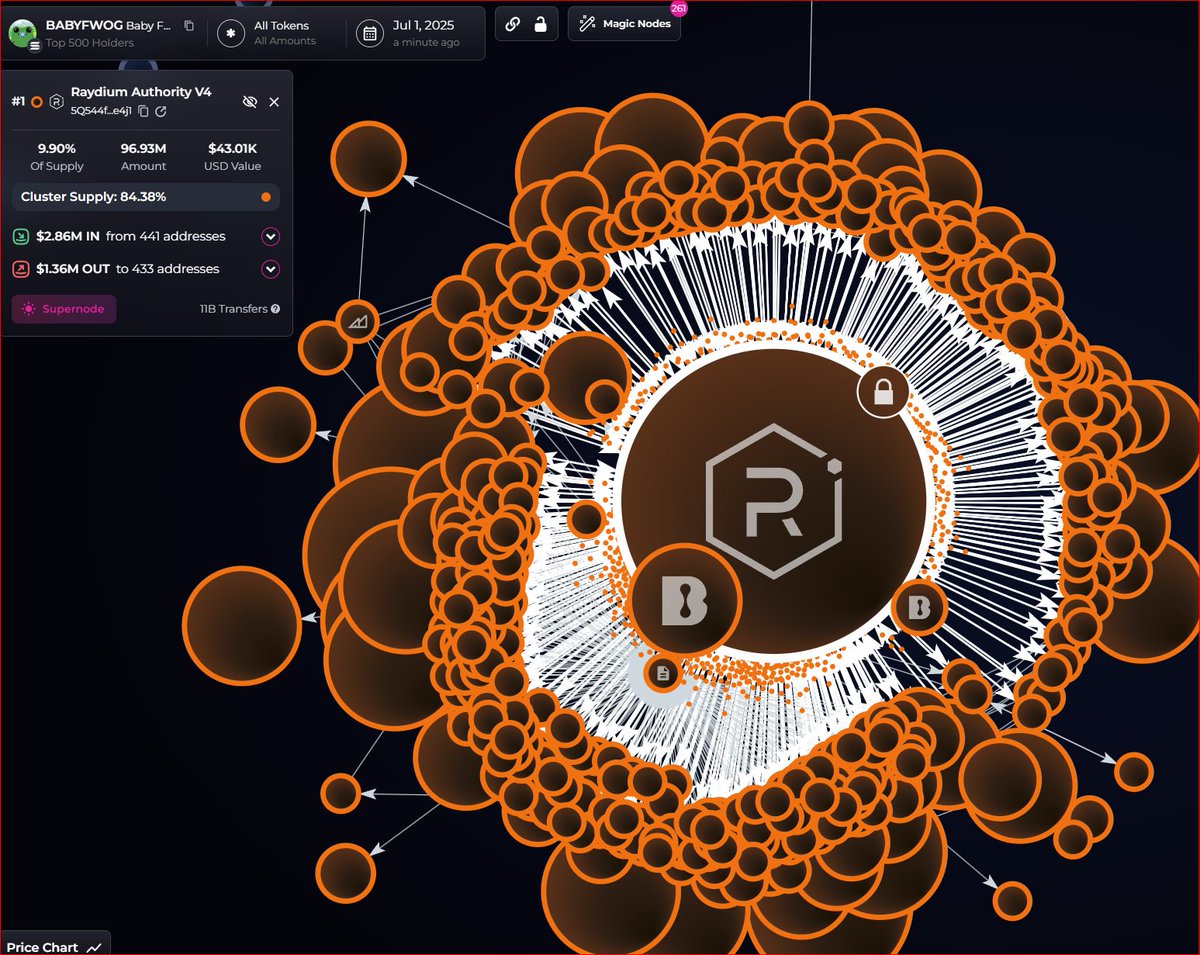1200x955 pixels.
Task: Click the padlock icon next to the link icon
Action: point(540,24)
